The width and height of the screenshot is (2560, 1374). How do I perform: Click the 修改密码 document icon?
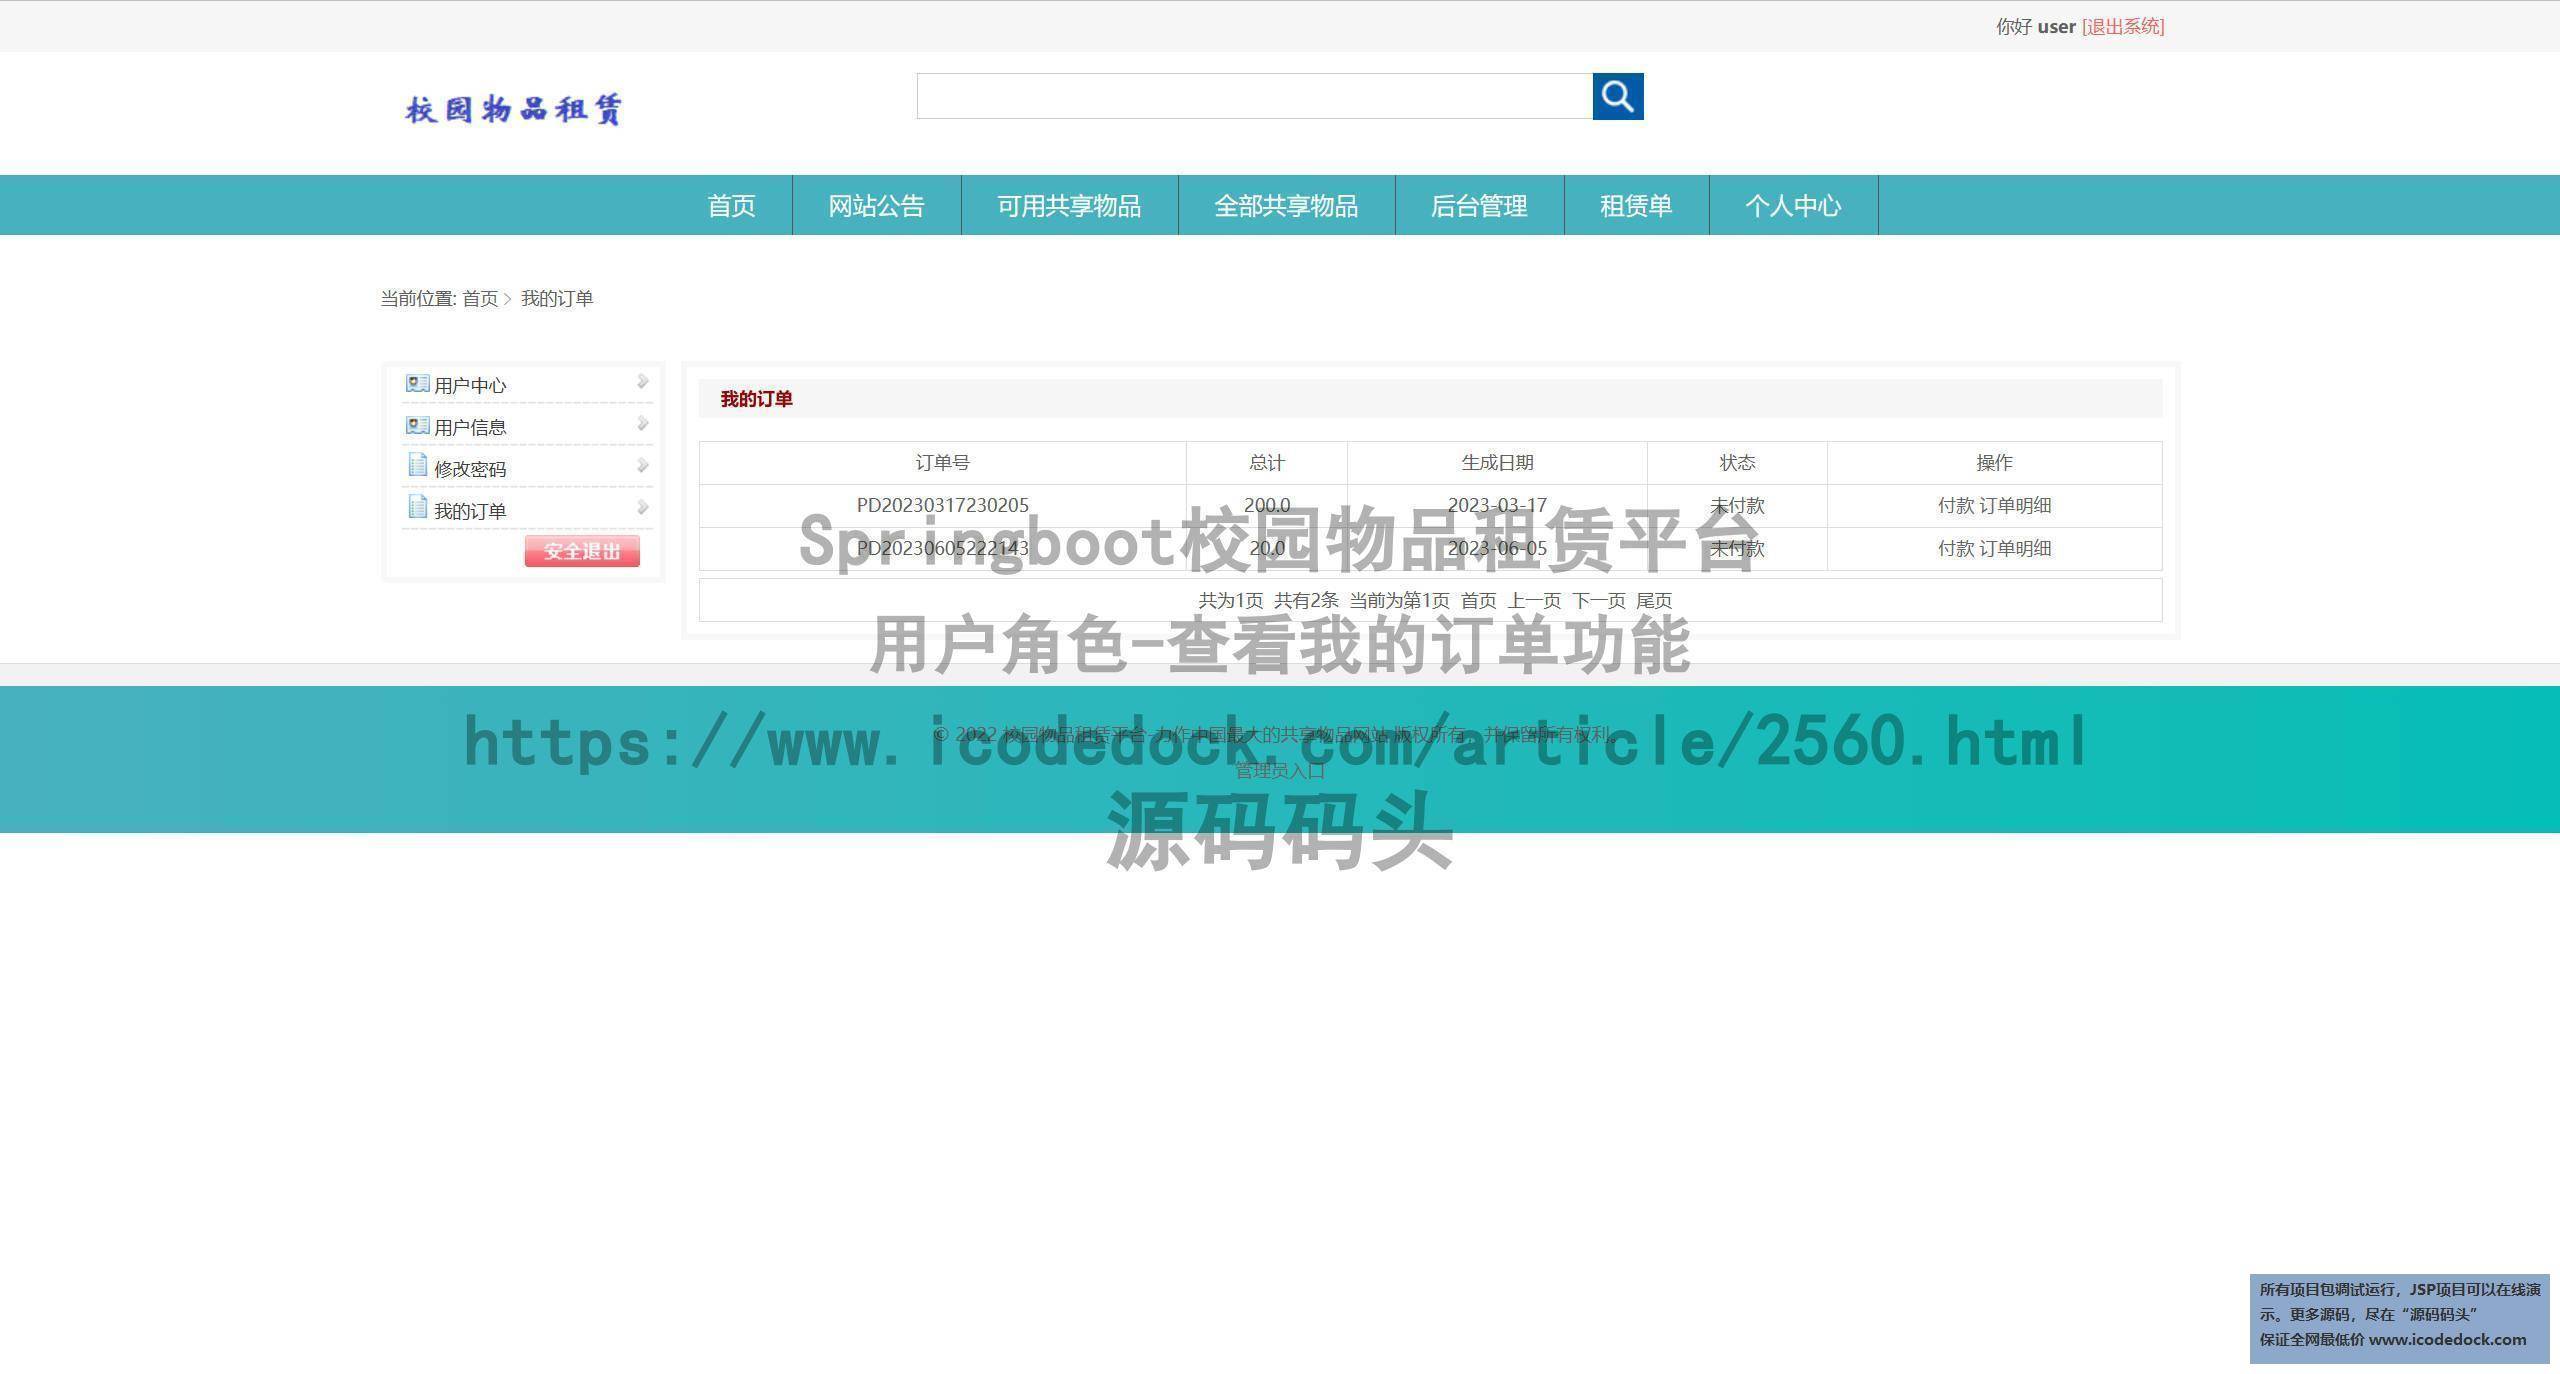point(417,466)
